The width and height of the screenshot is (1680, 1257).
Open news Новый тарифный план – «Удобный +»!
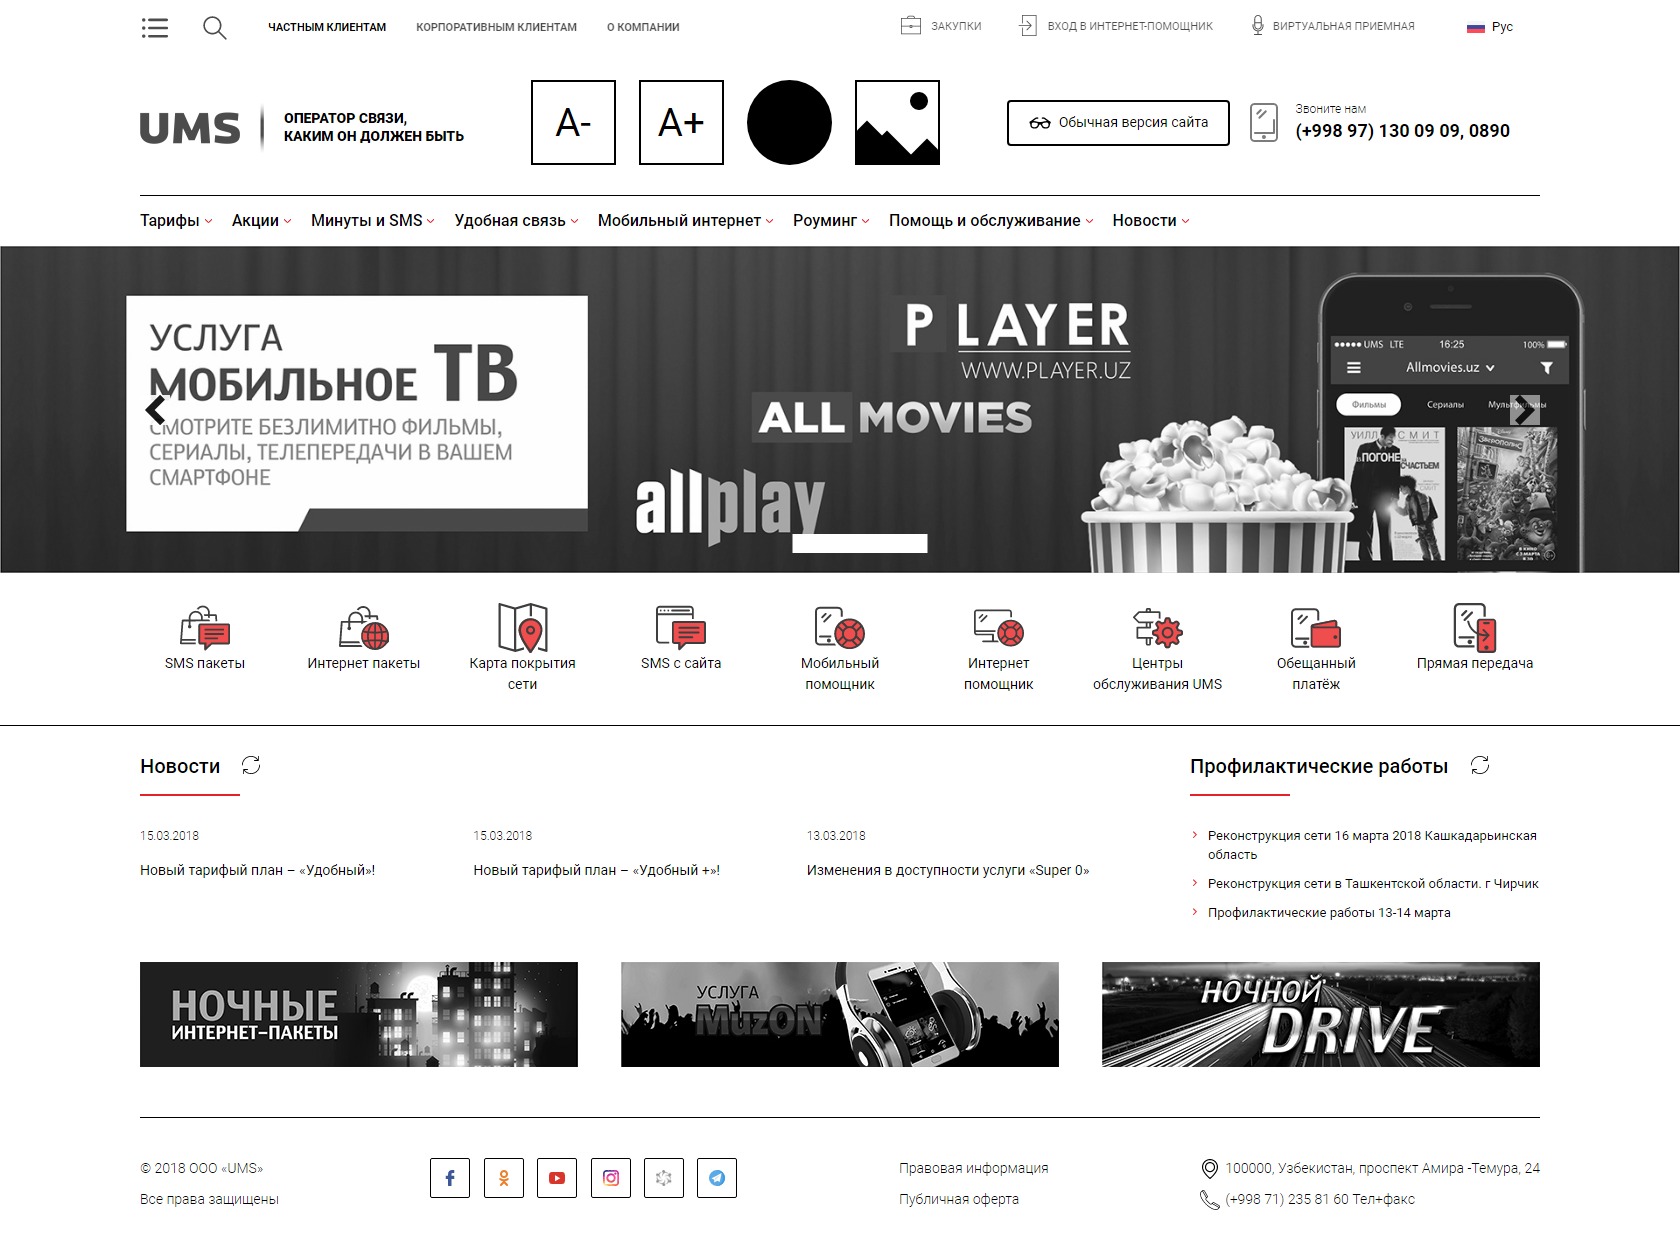point(597,870)
